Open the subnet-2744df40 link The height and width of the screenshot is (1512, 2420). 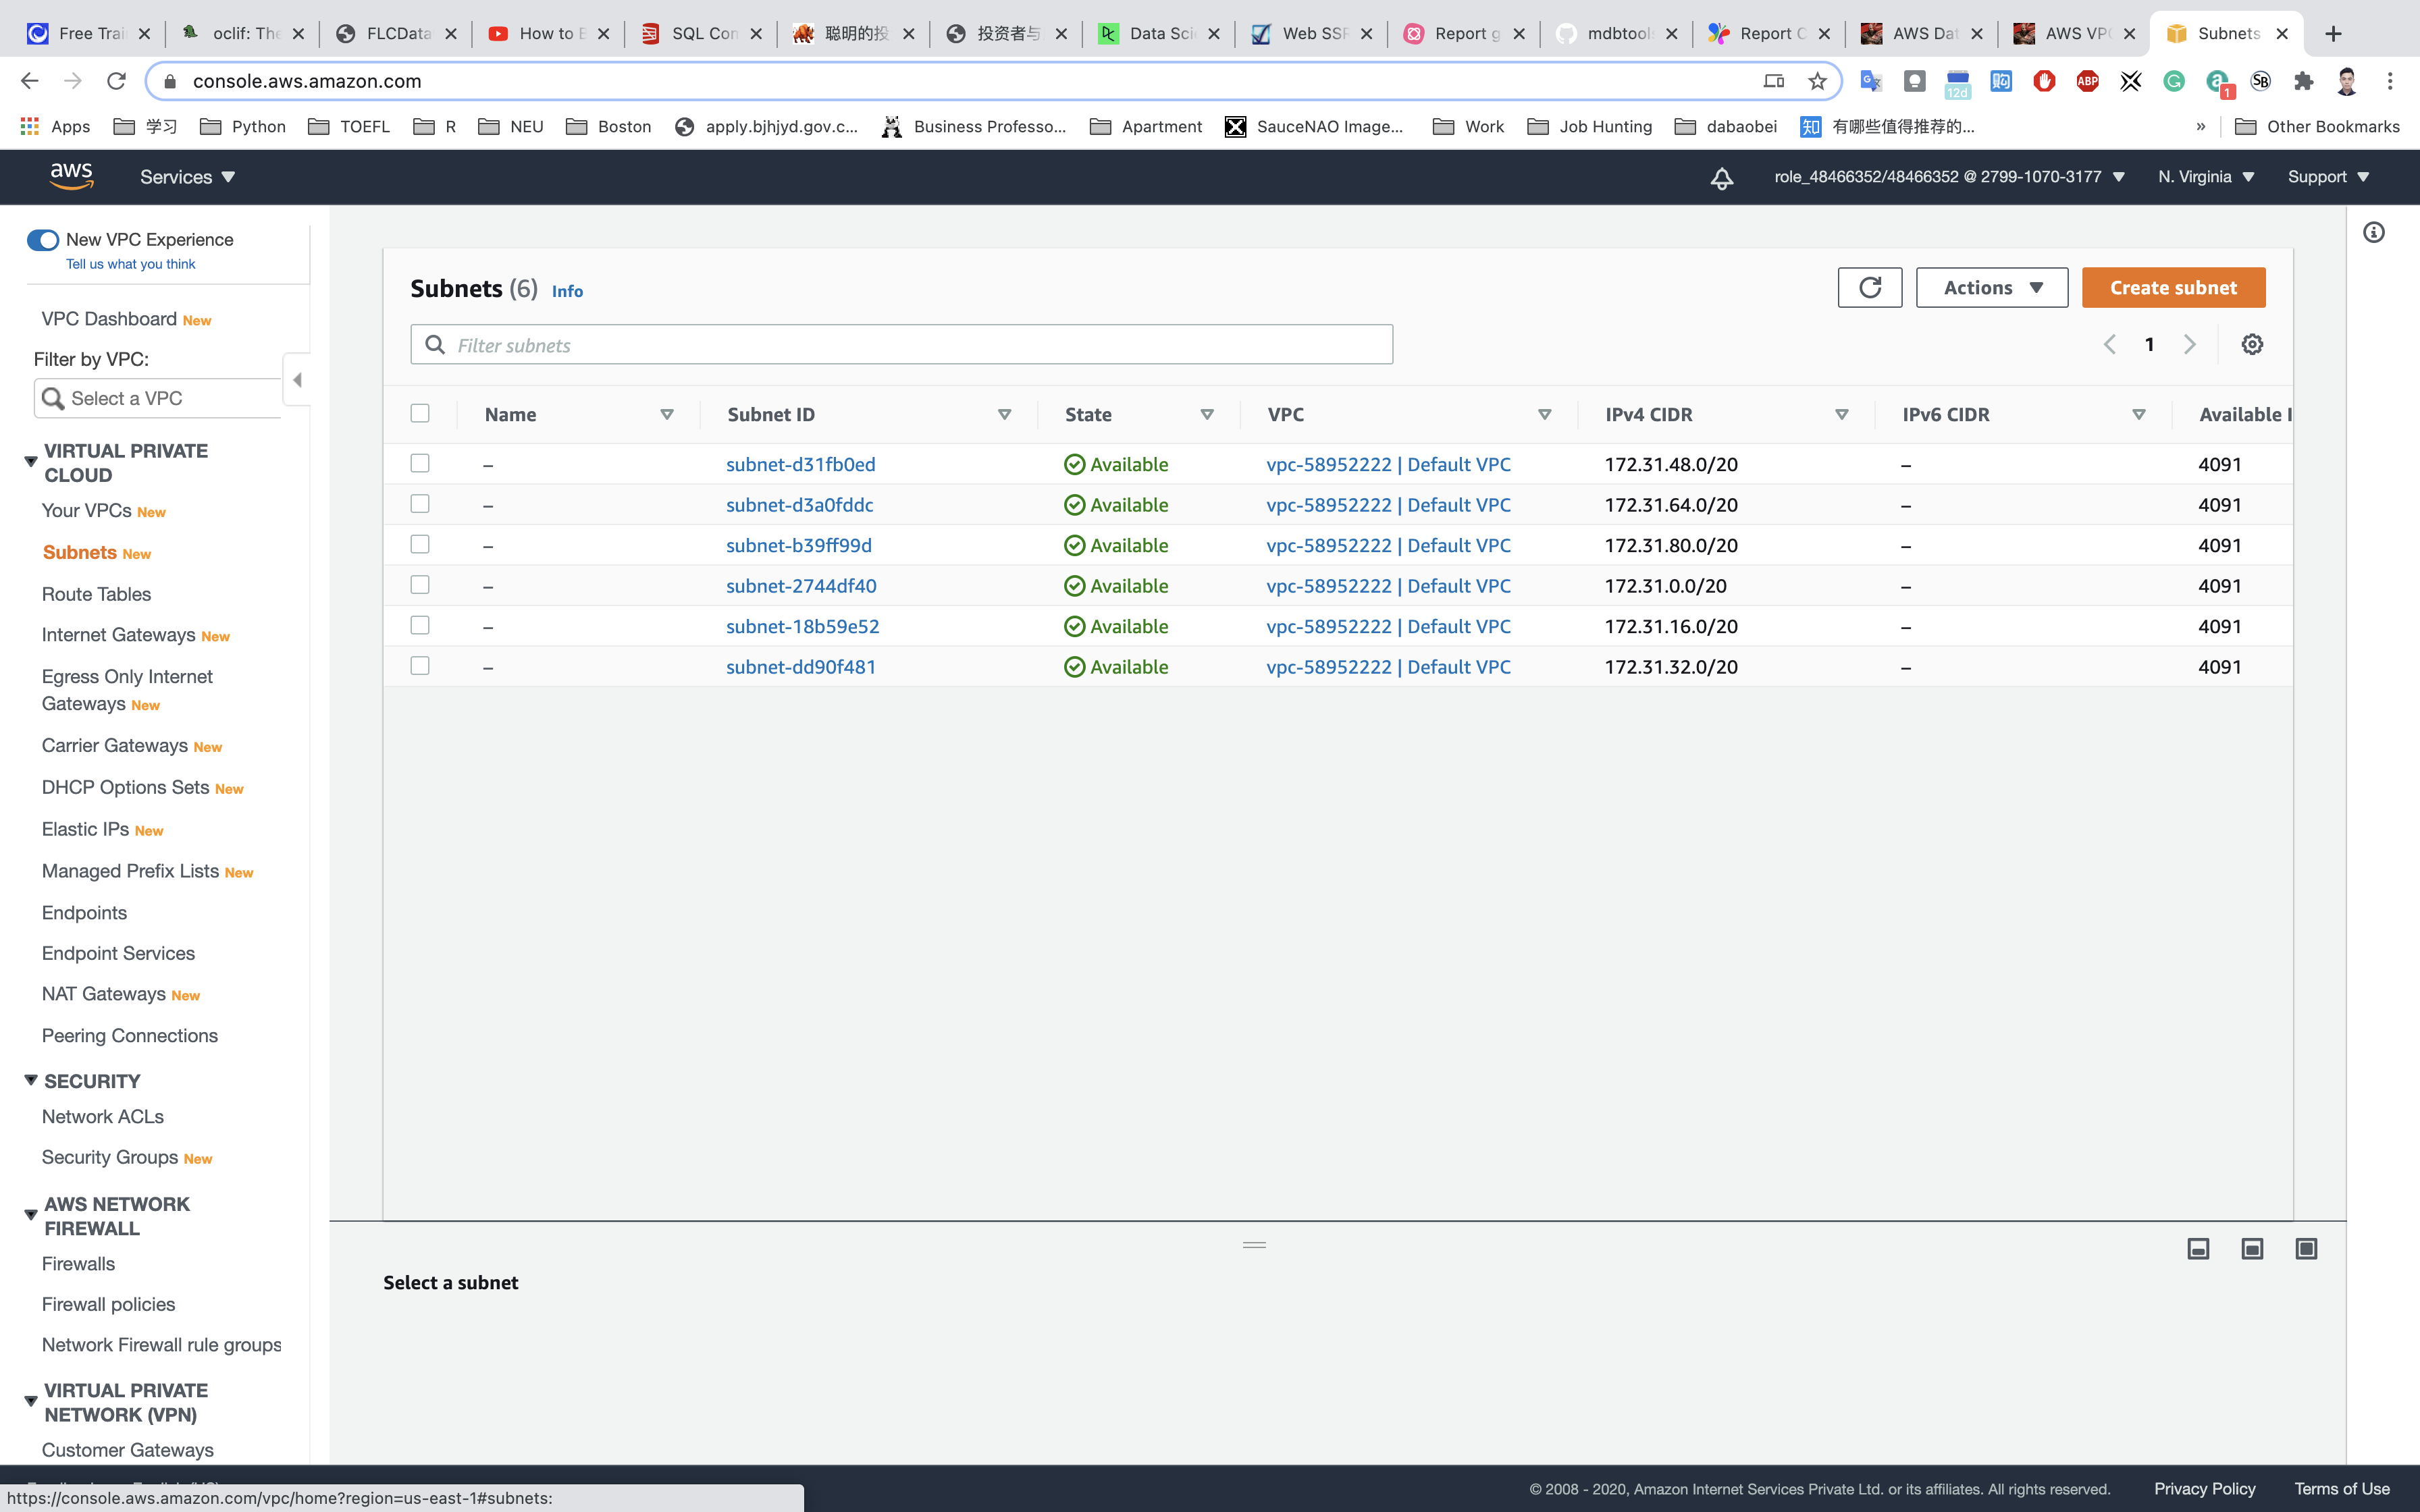(801, 586)
